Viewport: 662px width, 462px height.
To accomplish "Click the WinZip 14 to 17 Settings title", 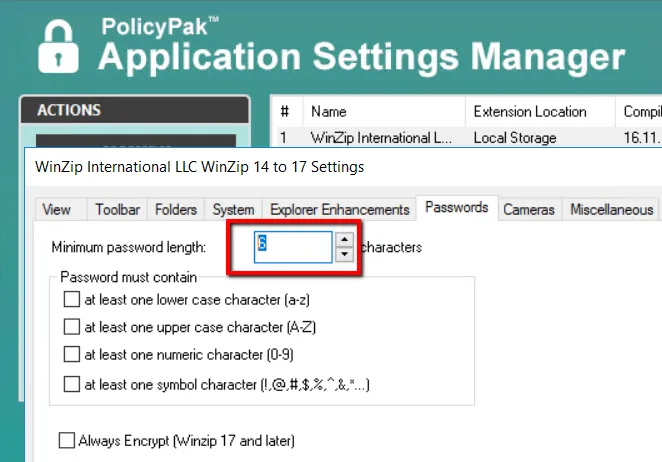I will click(199, 167).
